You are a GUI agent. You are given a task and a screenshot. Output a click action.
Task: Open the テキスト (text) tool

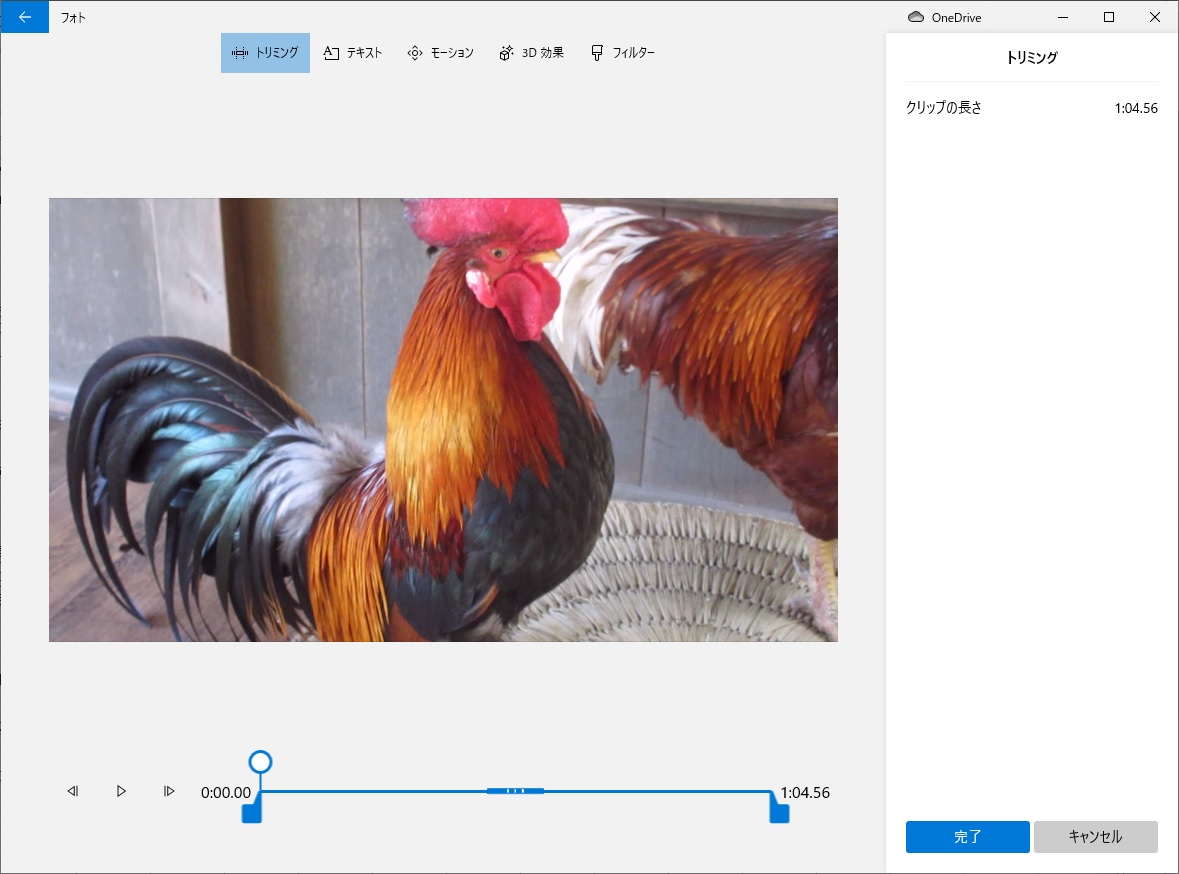(x=353, y=53)
